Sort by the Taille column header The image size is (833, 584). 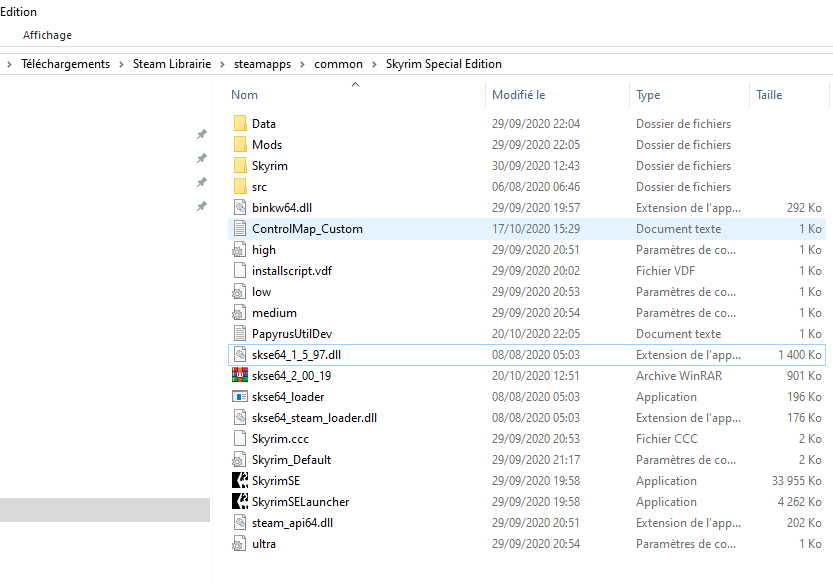click(769, 95)
